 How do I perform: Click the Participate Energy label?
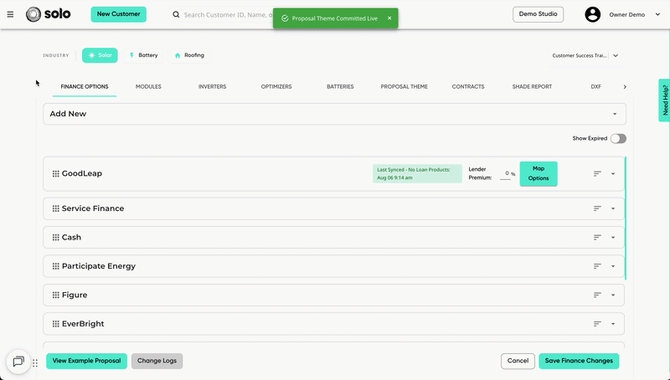tap(99, 266)
